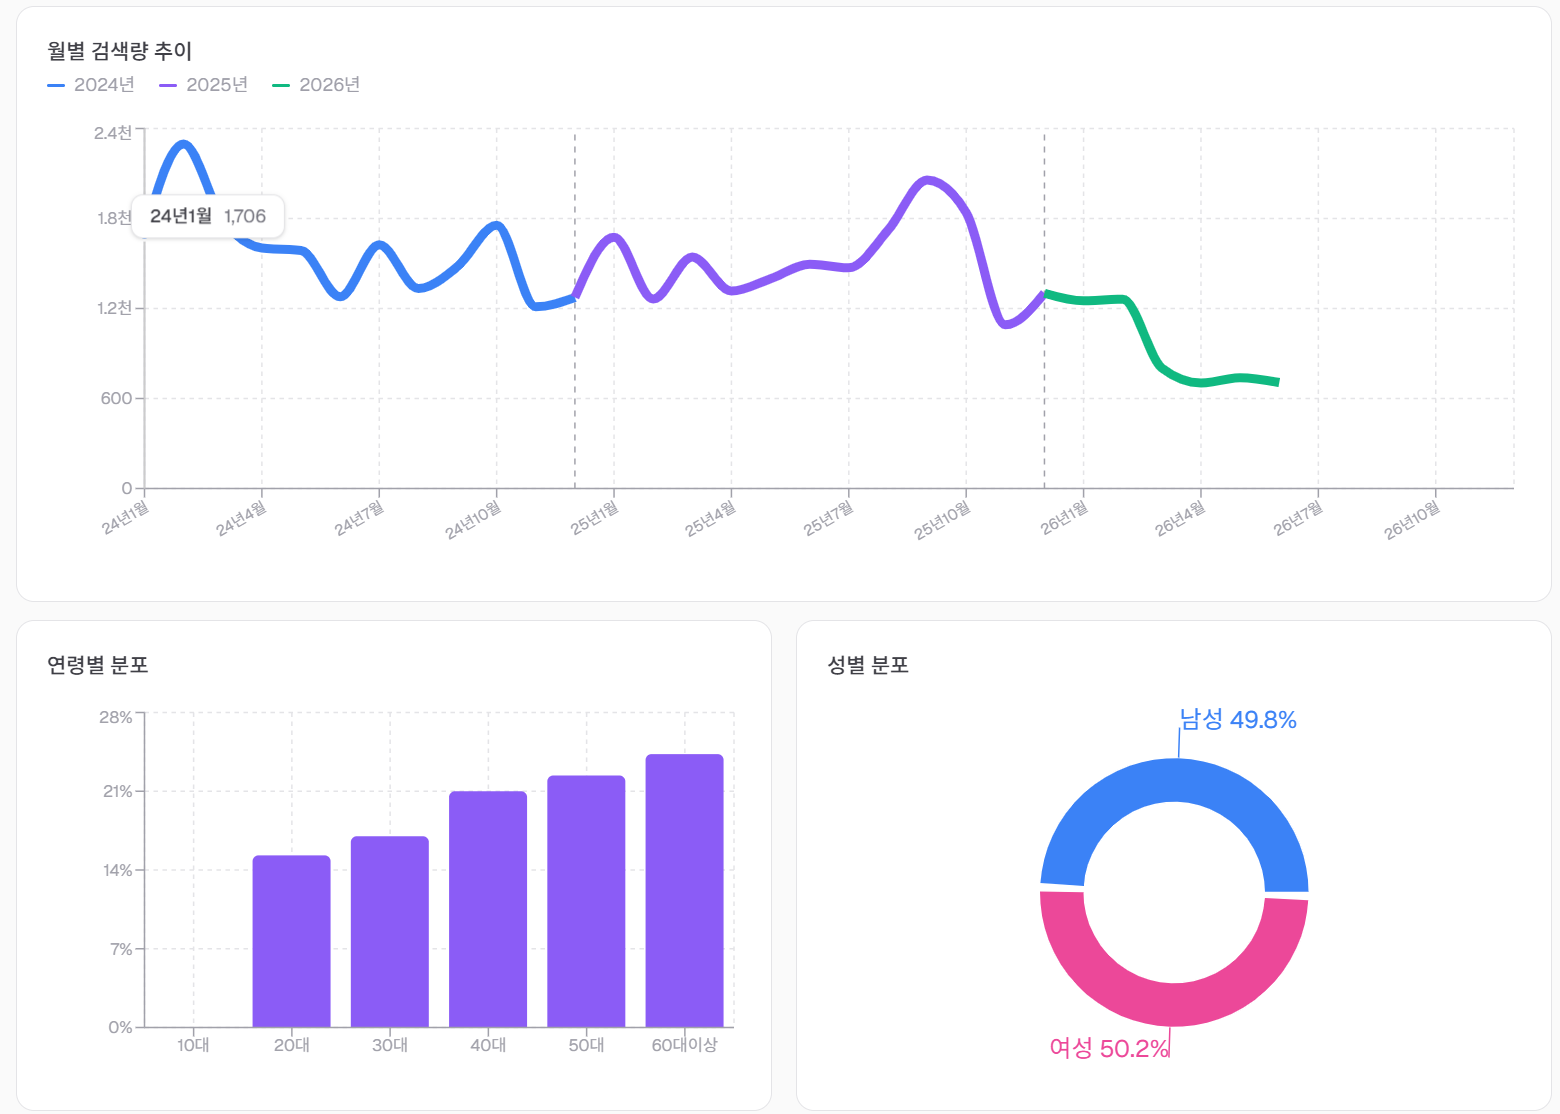Click the 남성 49.8% label
The image size is (1560, 1114).
tap(1238, 720)
